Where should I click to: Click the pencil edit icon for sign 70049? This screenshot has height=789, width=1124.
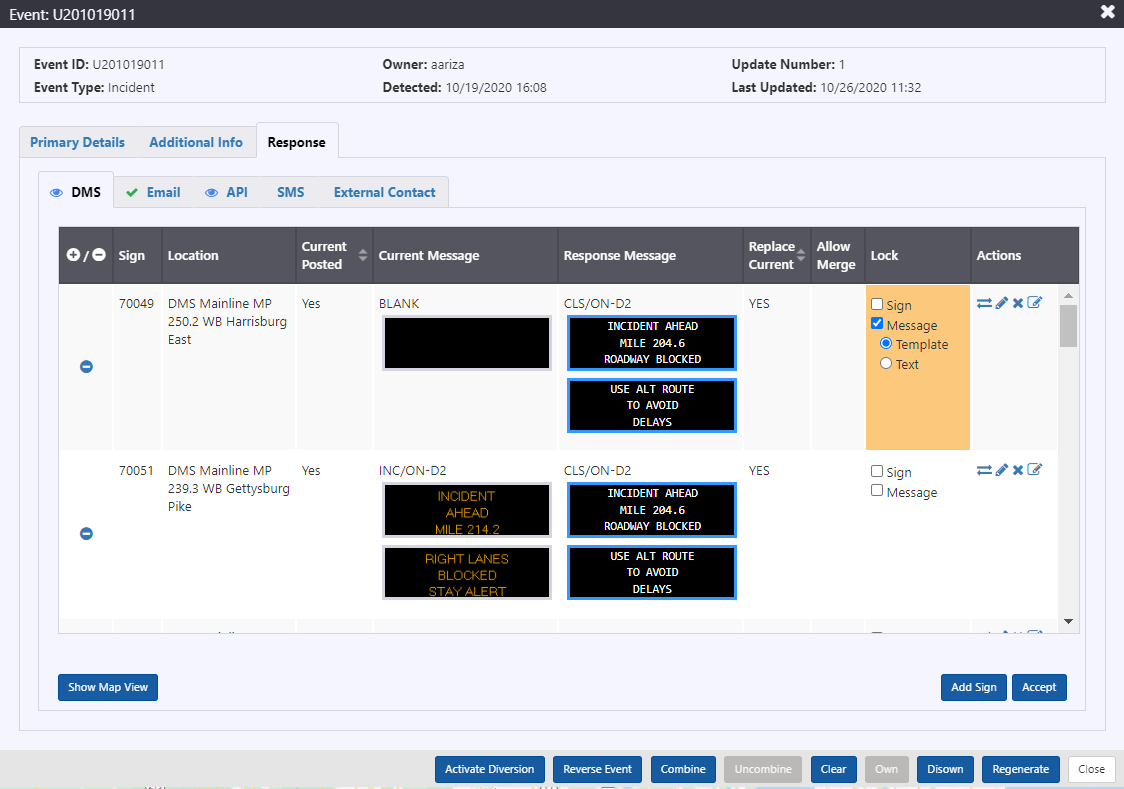click(1001, 303)
